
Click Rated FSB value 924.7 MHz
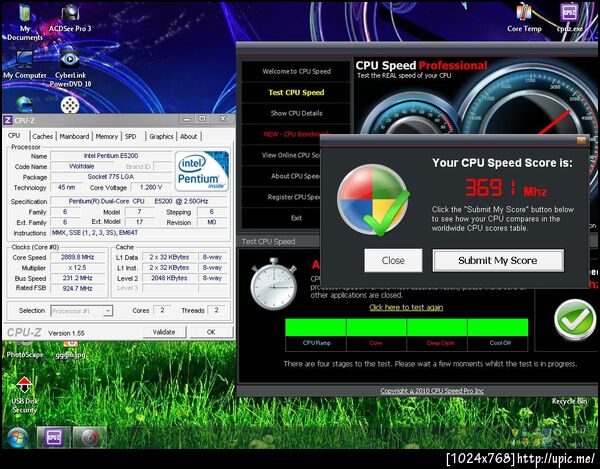pyautogui.click(x=78, y=288)
